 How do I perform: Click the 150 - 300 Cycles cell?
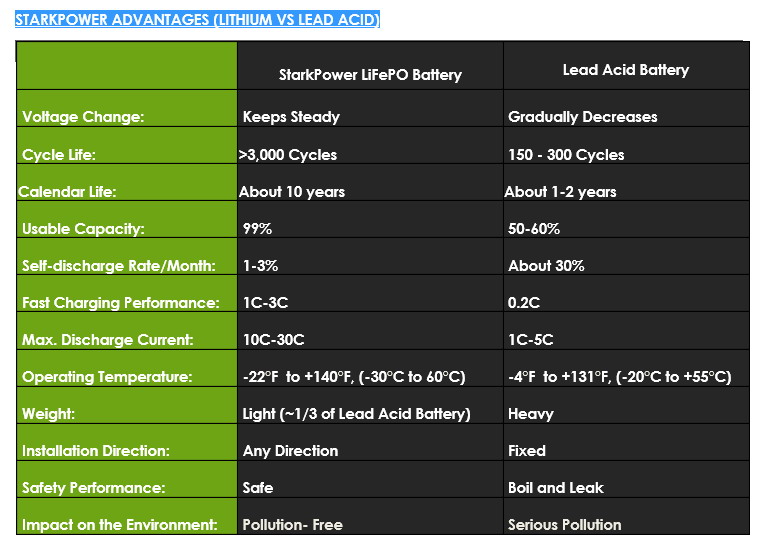coord(566,155)
